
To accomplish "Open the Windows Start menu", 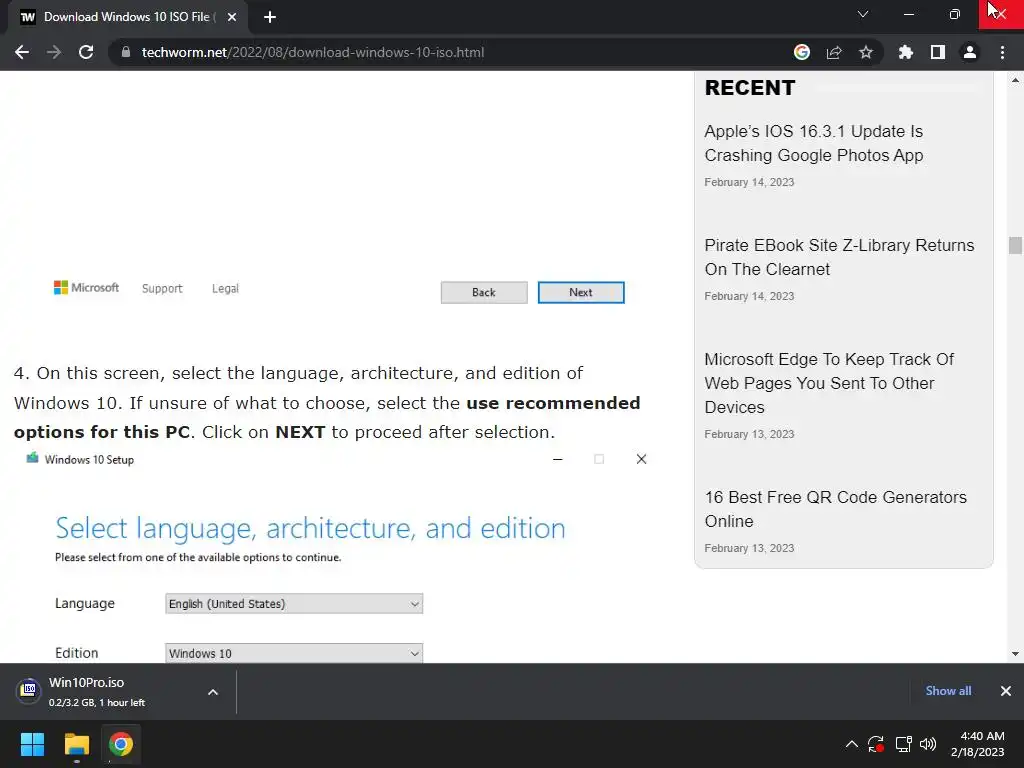I will click(x=32, y=744).
